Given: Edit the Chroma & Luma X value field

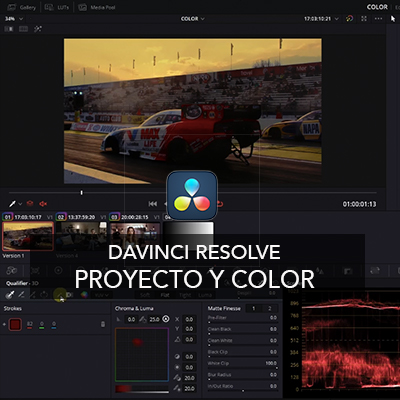Looking at the screenshot, I should (189, 319).
